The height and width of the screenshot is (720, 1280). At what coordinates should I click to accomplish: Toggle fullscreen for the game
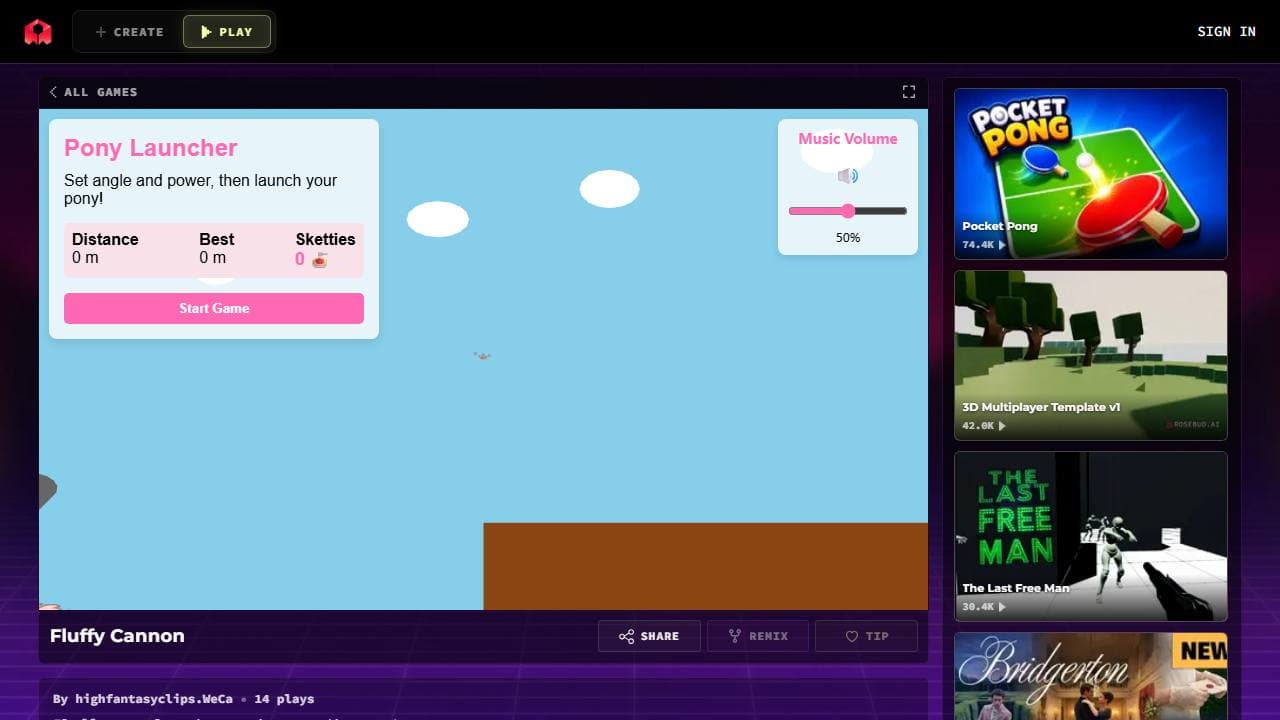click(x=908, y=92)
